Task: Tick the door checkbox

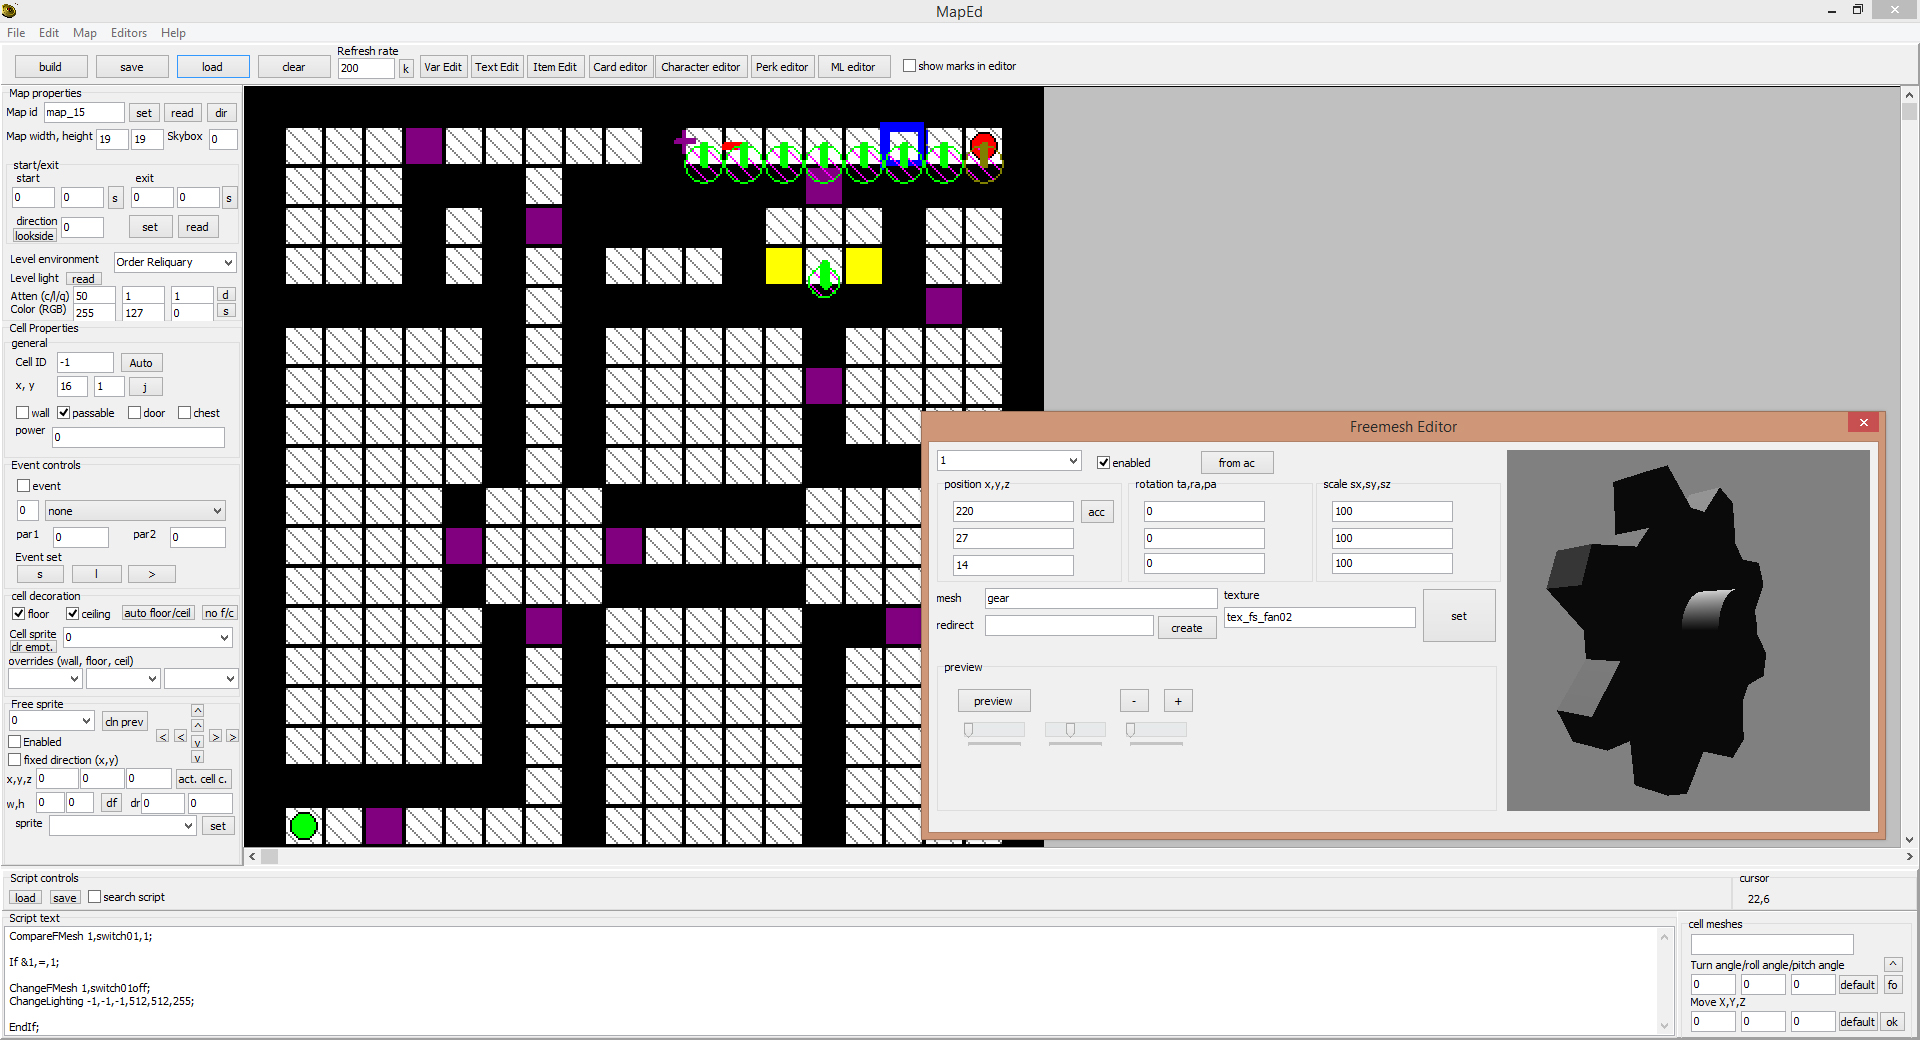Action: [135, 413]
